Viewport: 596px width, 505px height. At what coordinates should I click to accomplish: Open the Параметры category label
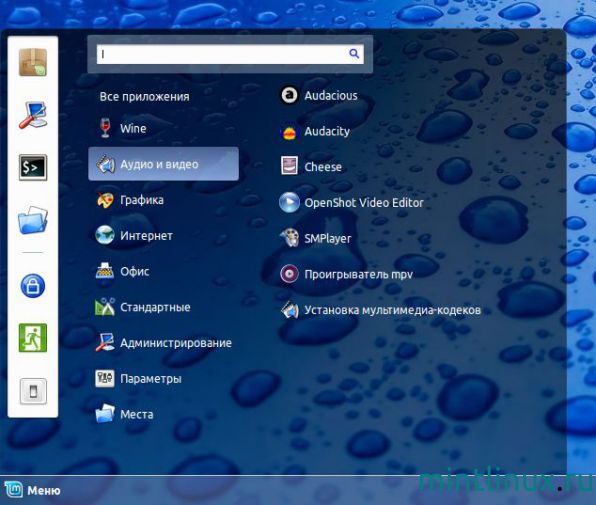[151, 379]
